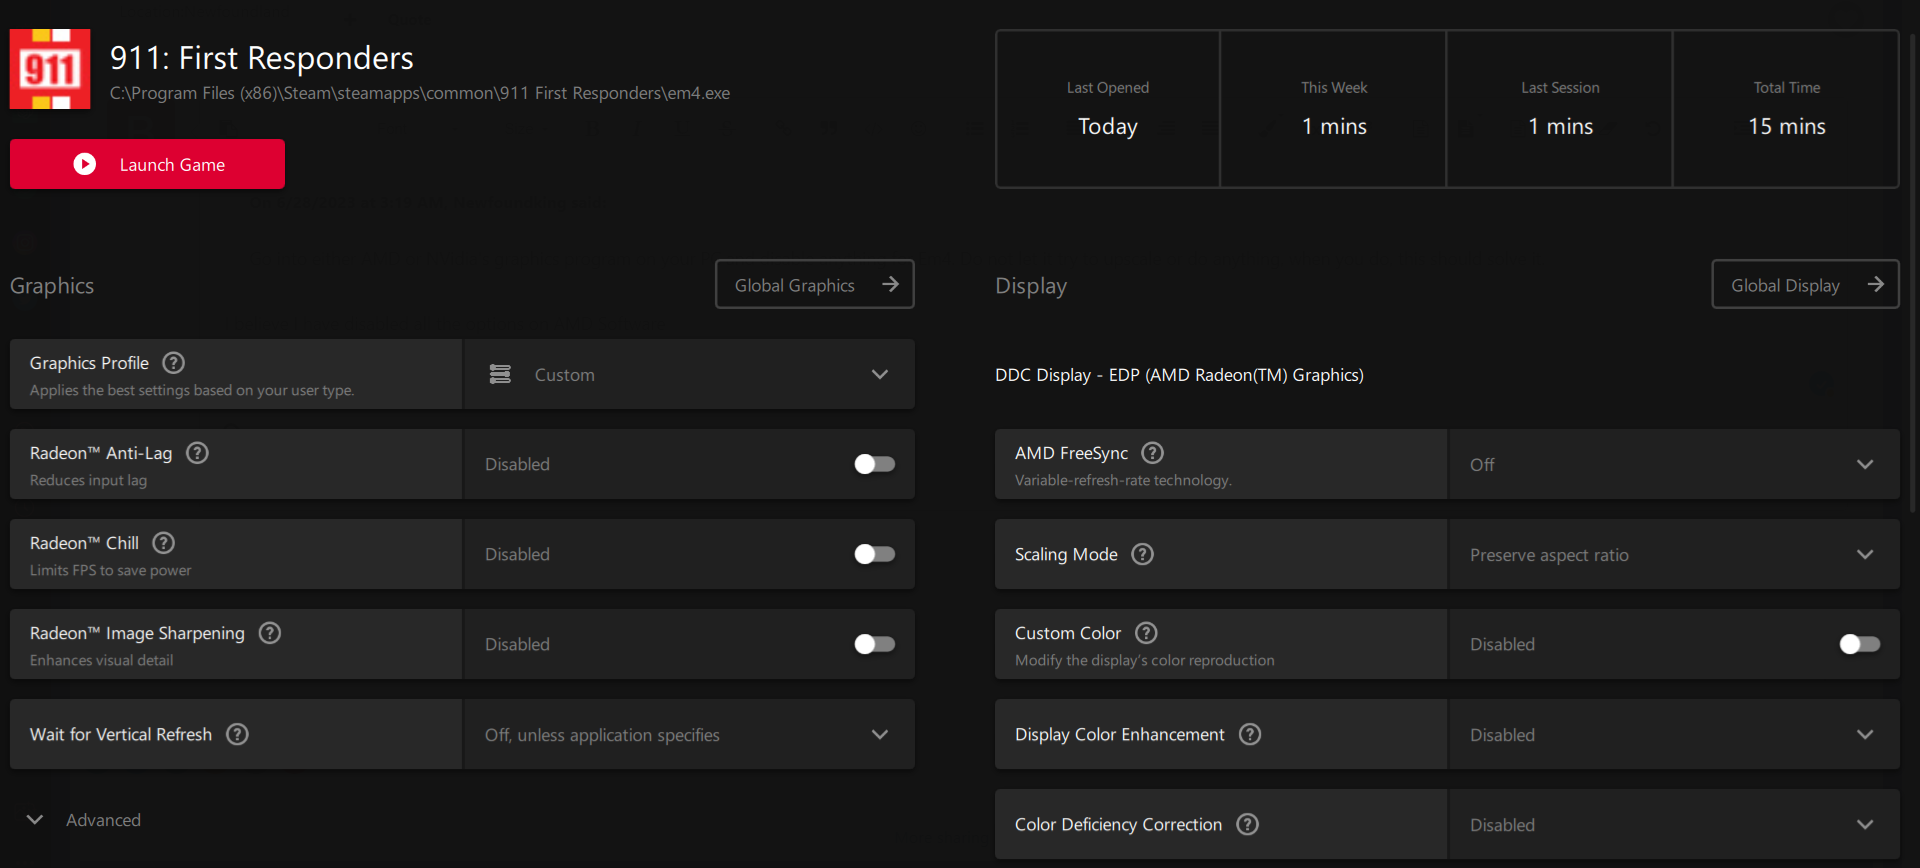
Task: Show help for Radeon Chill
Action: click(164, 543)
